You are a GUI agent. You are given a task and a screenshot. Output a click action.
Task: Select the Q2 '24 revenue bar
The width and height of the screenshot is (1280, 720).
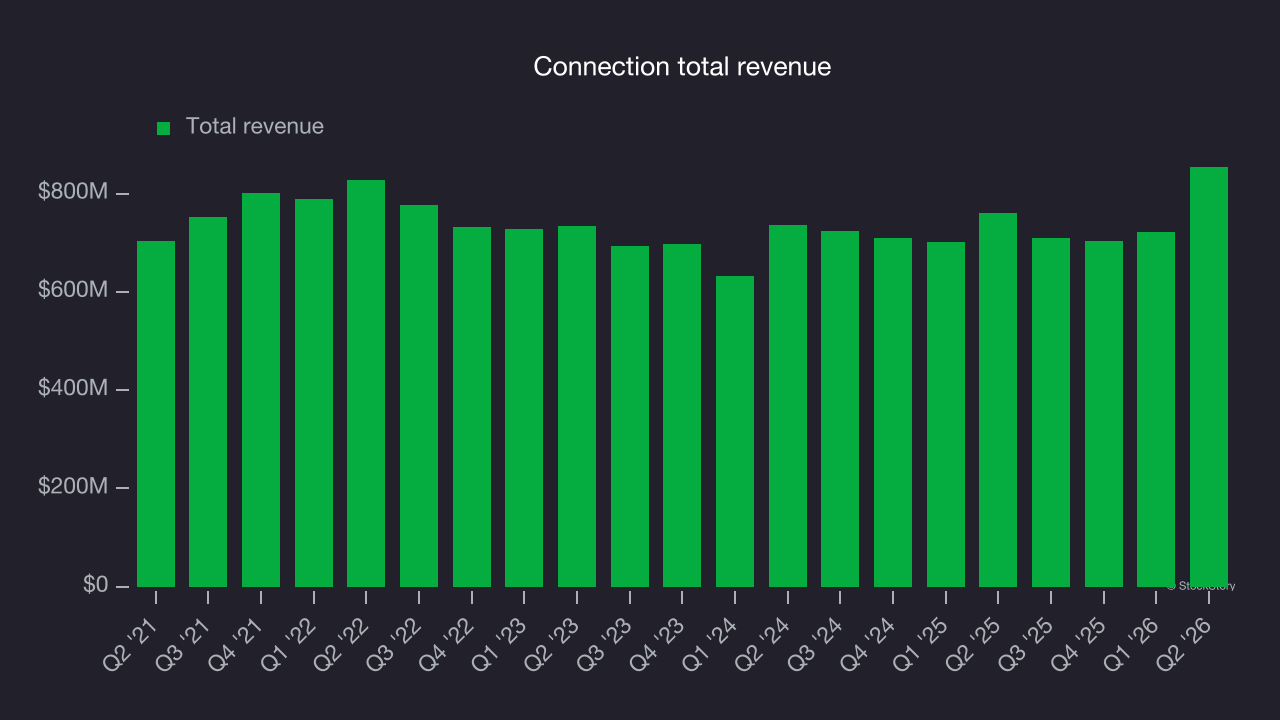pyautogui.click(x=788, y=406)
